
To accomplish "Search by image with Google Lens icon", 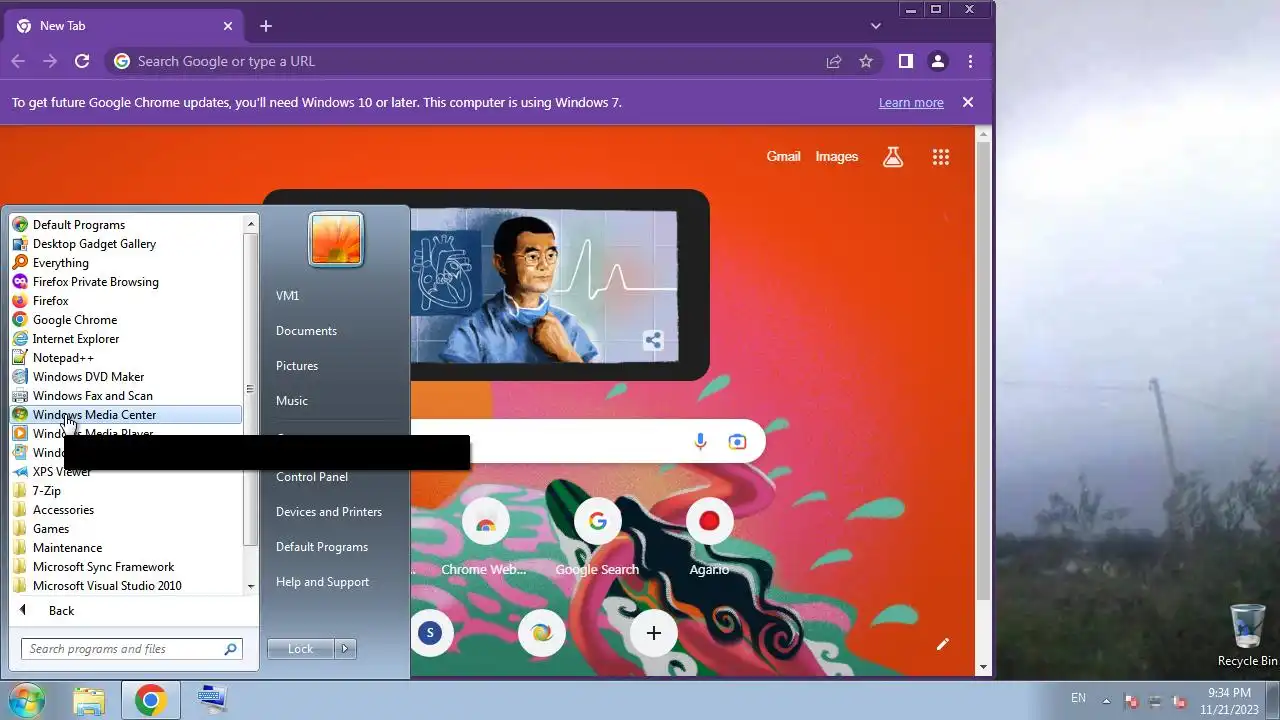I will 737,441.
